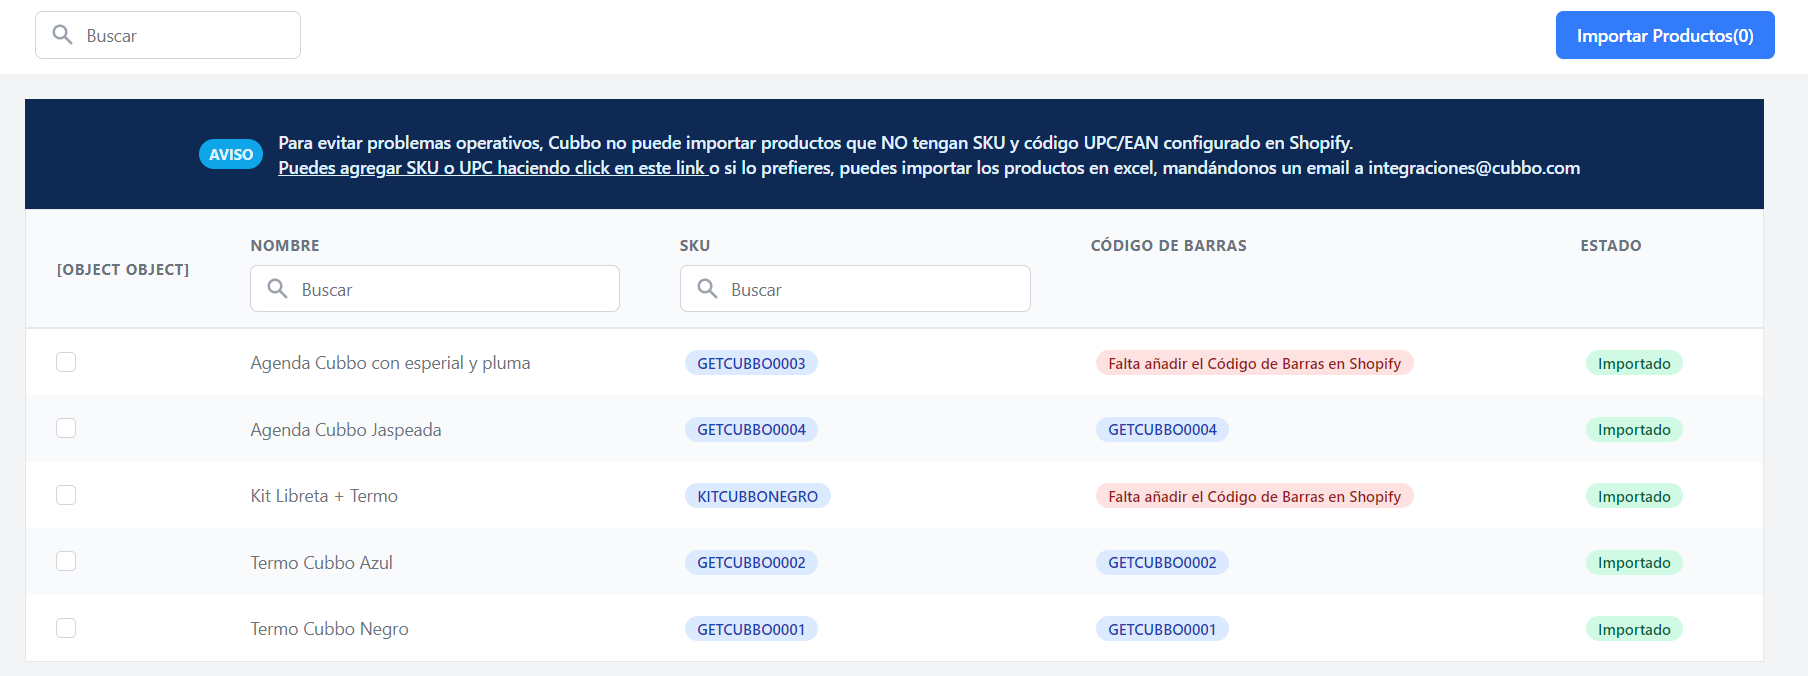Click Importado status of Agenda Cubbo Jaspeada
Screen dimensions: 1808x676
tap(1634, 430)
